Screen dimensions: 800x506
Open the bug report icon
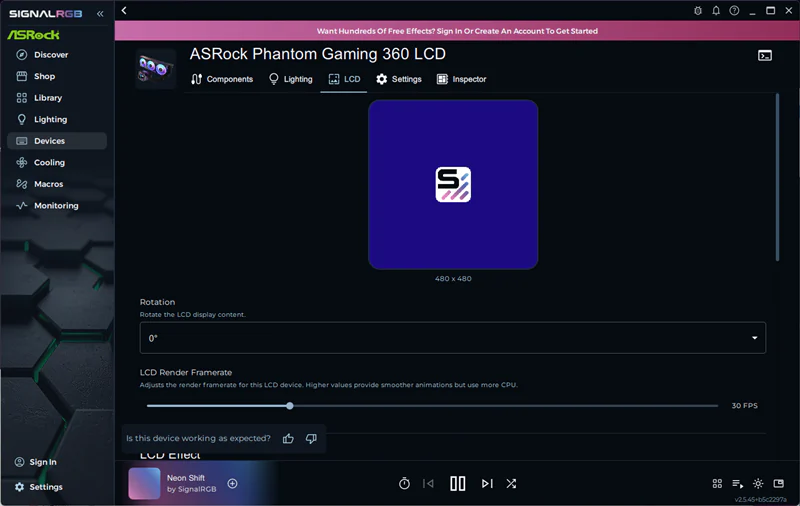tap(698, 10)
